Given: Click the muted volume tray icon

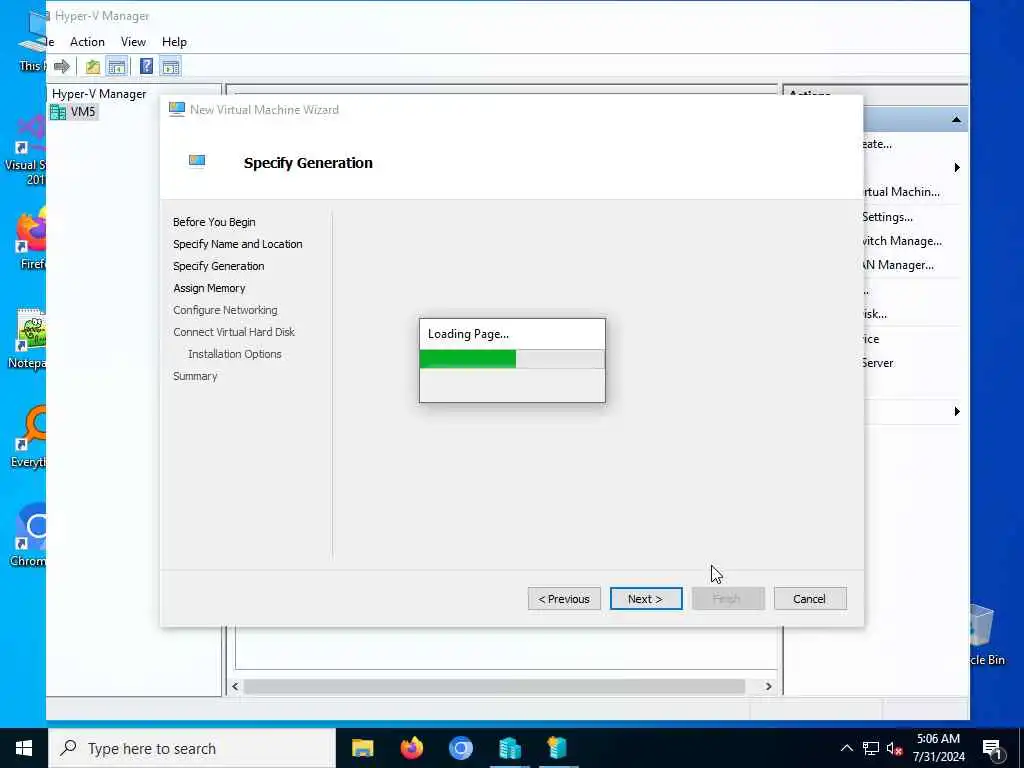Looking at the screenshot, I should pos(894,749).
